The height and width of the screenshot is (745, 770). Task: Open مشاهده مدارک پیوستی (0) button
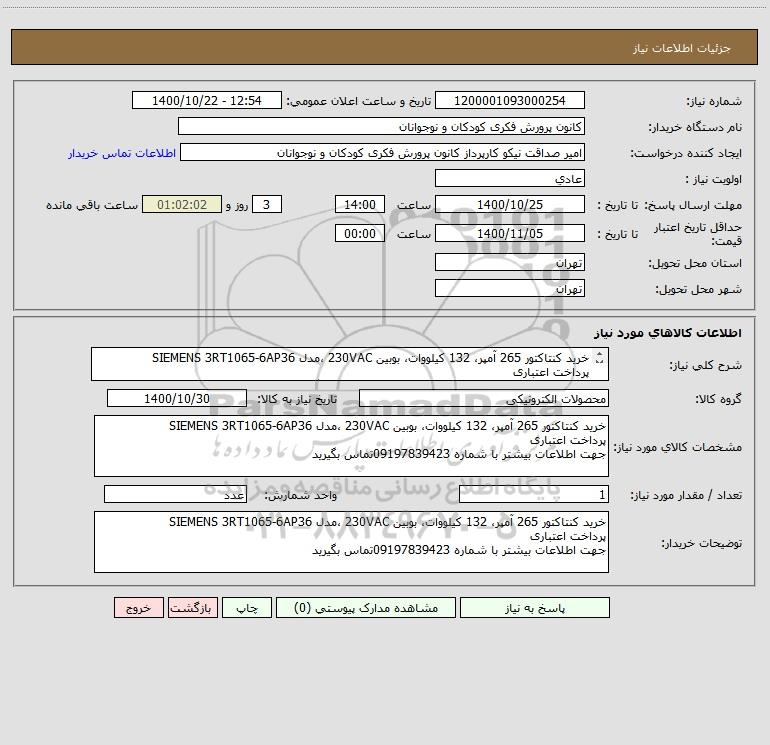click(365, 607)
